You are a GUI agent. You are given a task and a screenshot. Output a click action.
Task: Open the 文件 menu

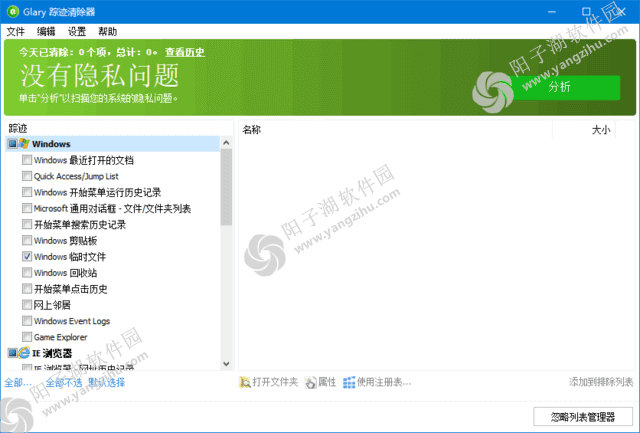pos(16,31)
